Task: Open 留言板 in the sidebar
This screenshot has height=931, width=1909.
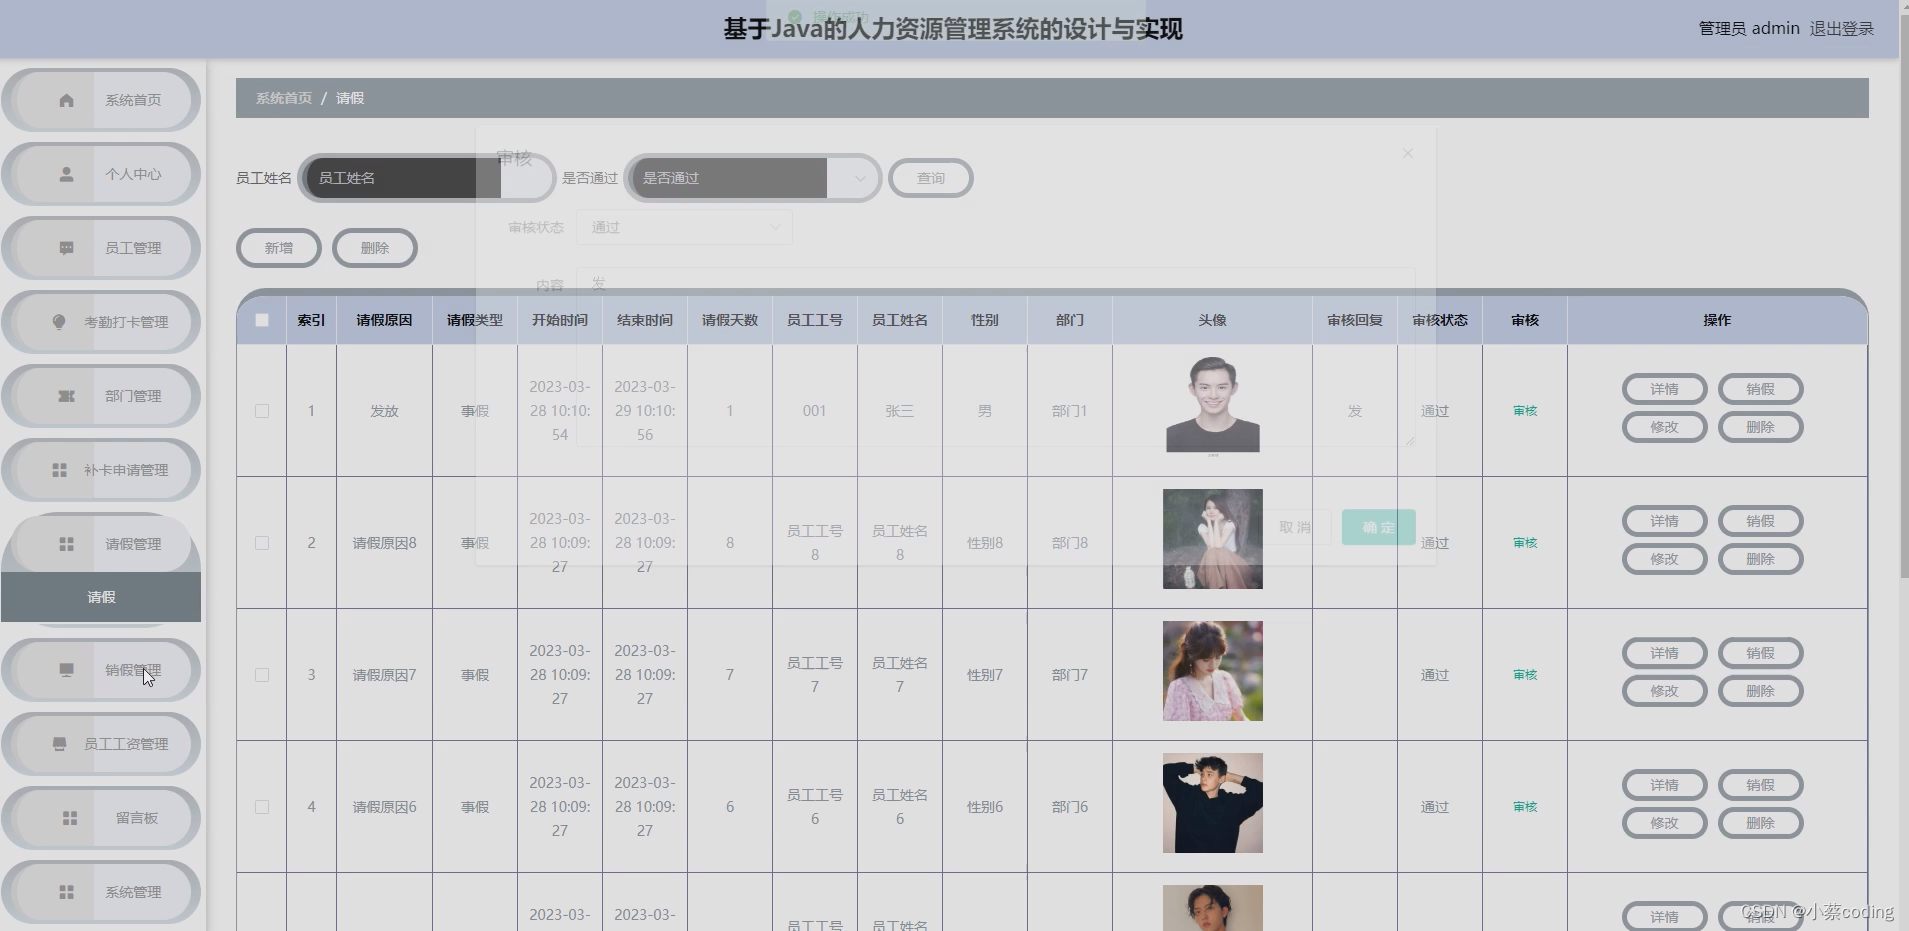Action: pyautogui.click(x=101, y=818)
